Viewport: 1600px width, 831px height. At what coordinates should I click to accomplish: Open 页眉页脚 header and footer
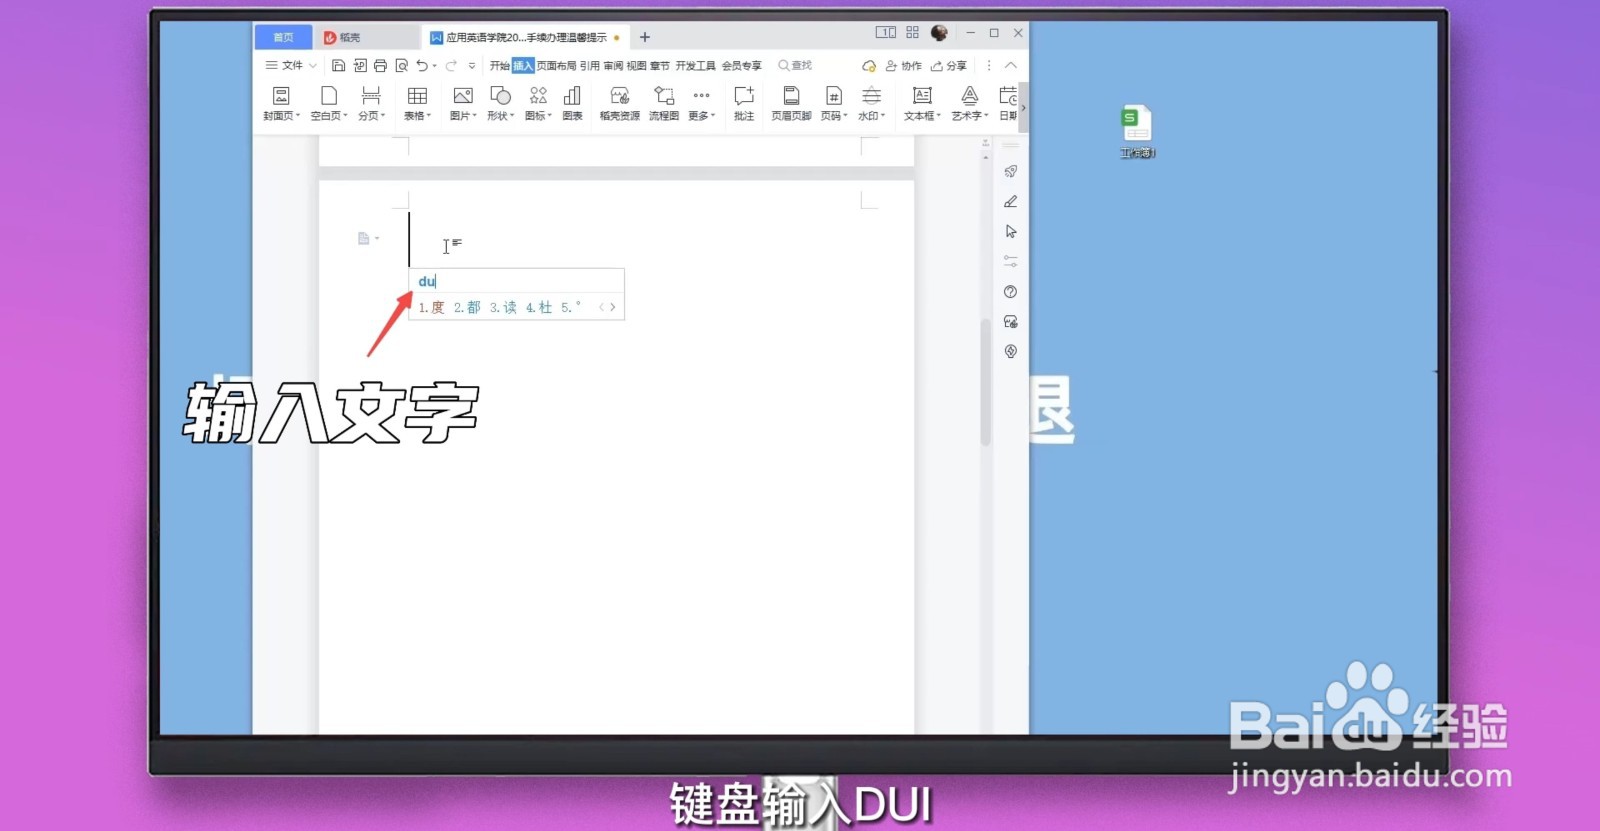tap(791, 103)
